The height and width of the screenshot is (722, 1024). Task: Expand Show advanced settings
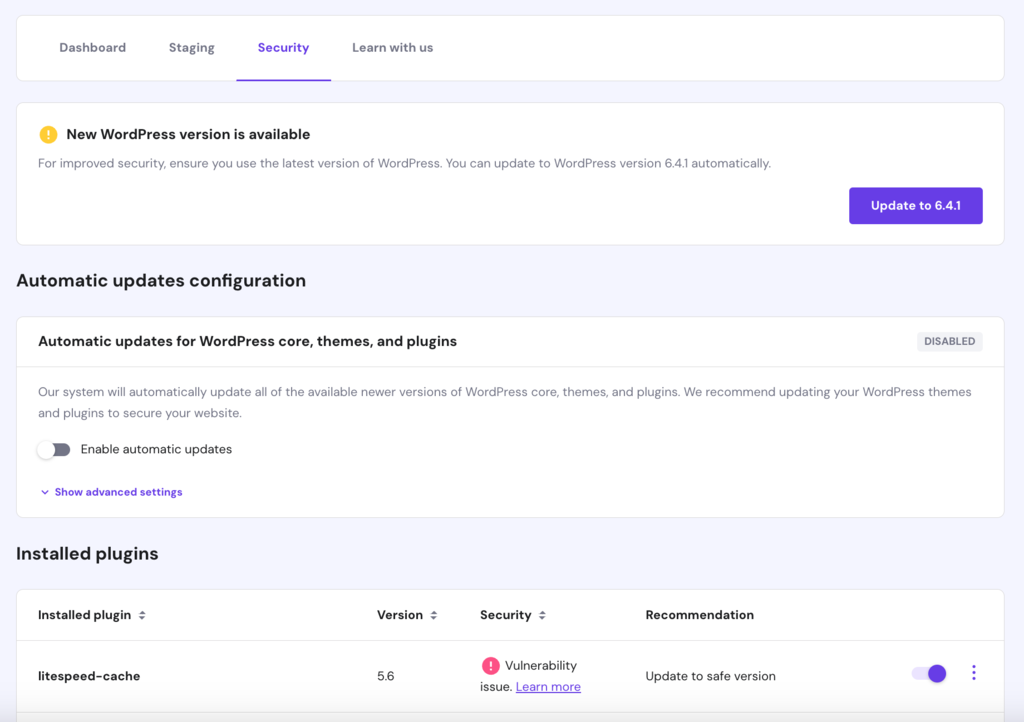[x=118, y=492]
